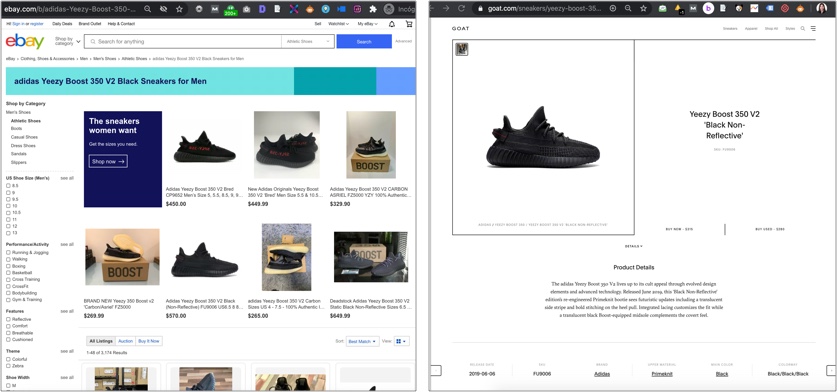Click Shop now in sneakers banner
The image size is (837, 392).
pyautogui.click(x=108, y=161)
